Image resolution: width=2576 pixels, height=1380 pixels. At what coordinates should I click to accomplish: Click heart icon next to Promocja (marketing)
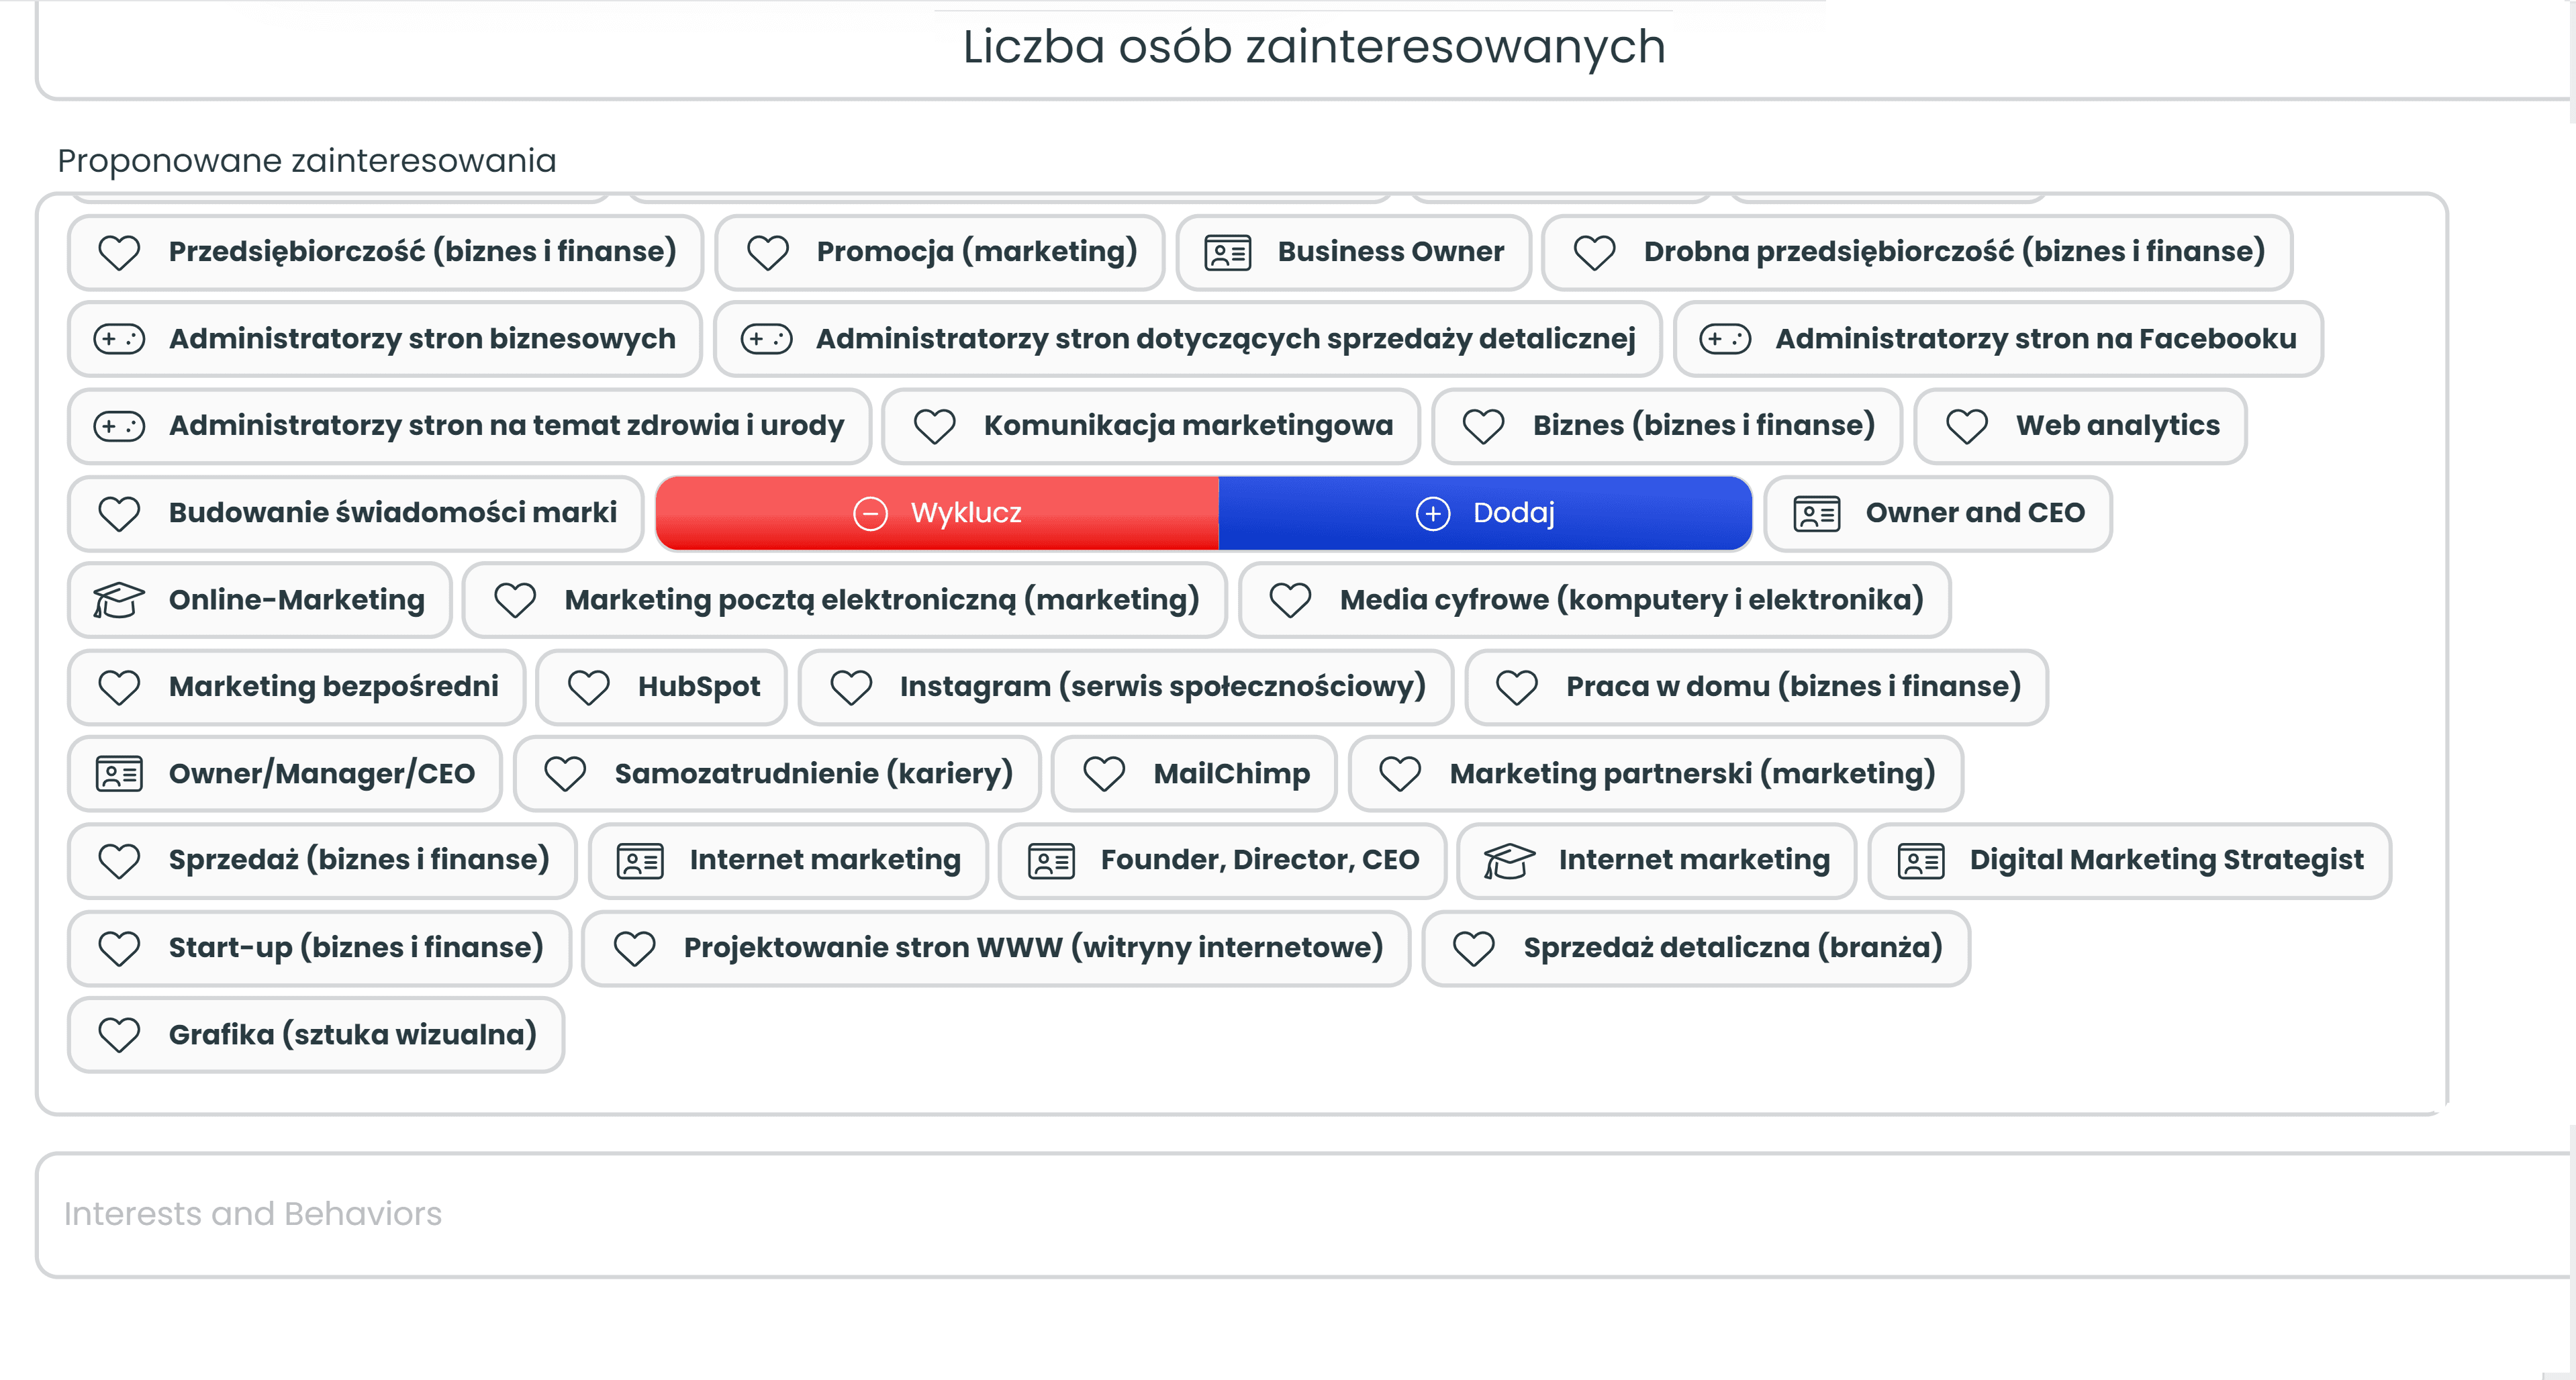[x=768, y=252]
